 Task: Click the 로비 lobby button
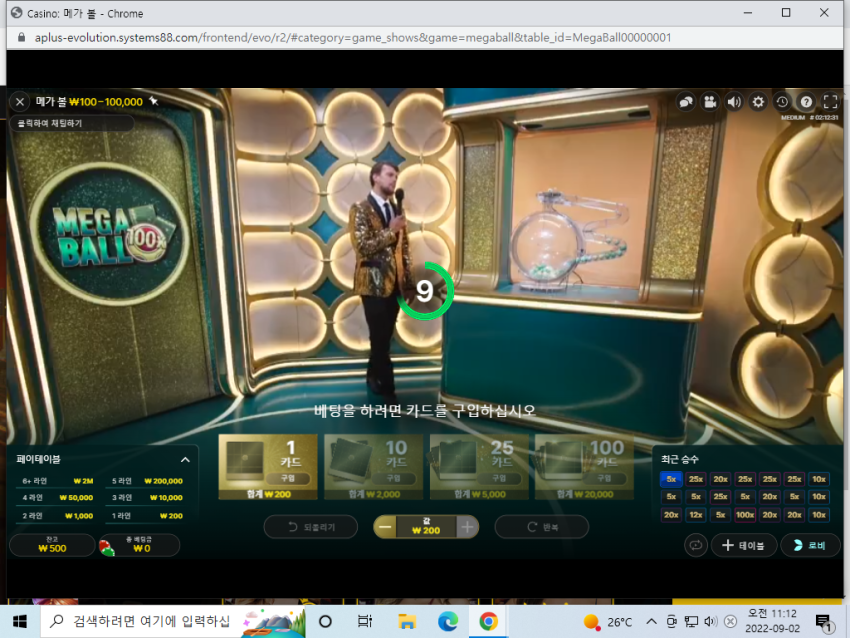click(x=810, y=545)
